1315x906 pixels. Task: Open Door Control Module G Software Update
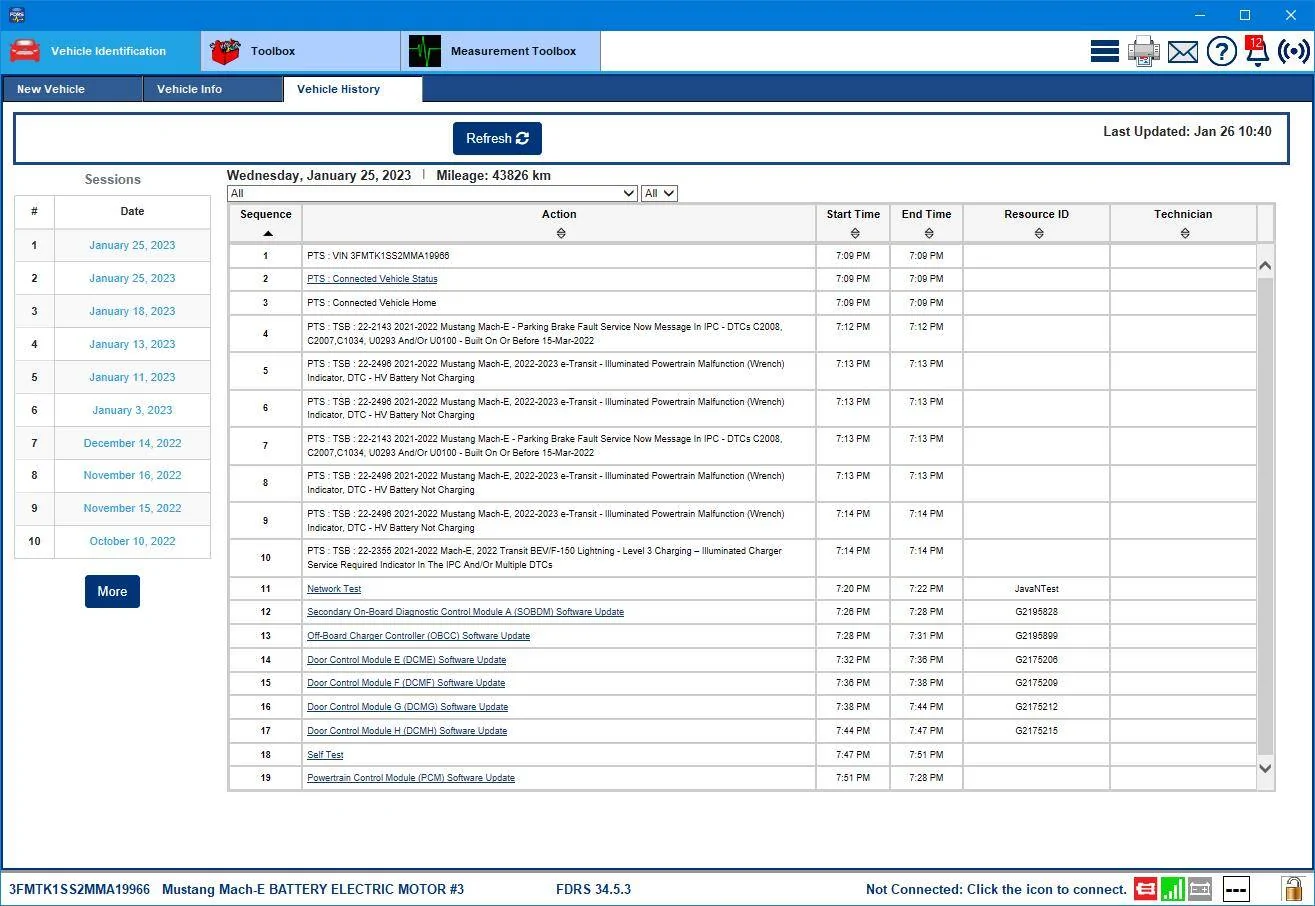[407, 707]
